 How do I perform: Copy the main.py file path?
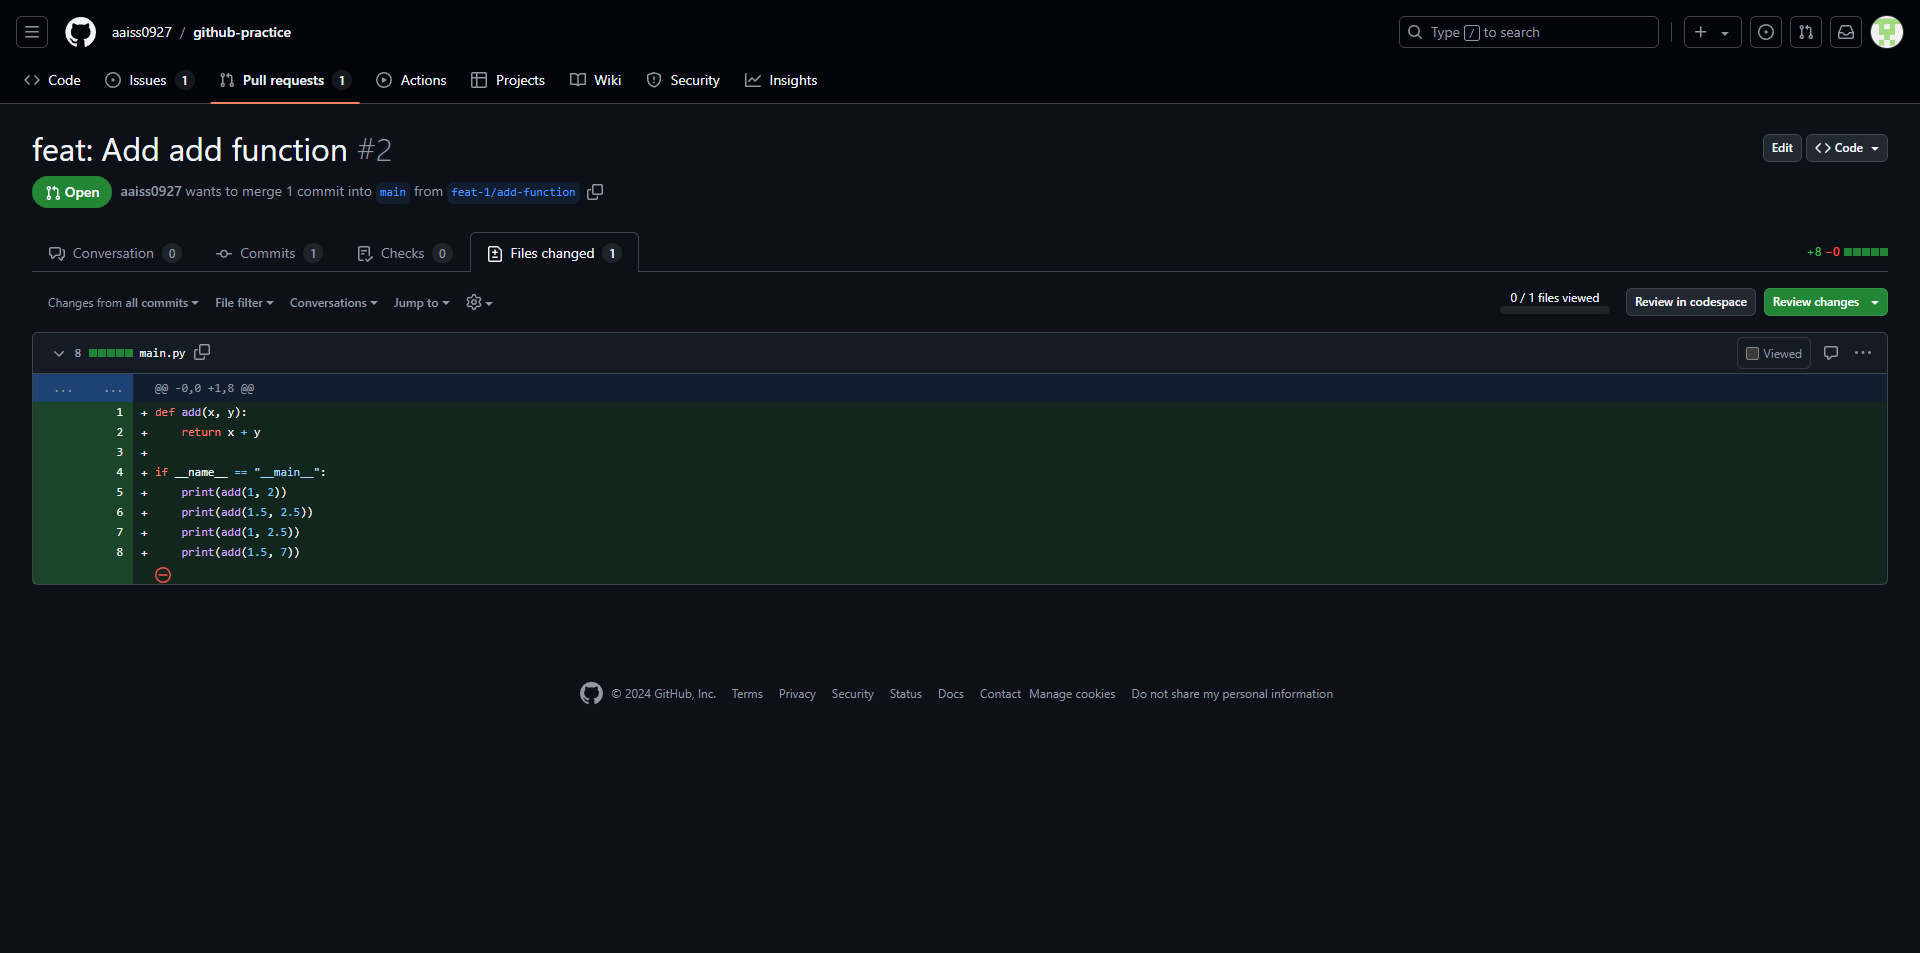point(202,352)
